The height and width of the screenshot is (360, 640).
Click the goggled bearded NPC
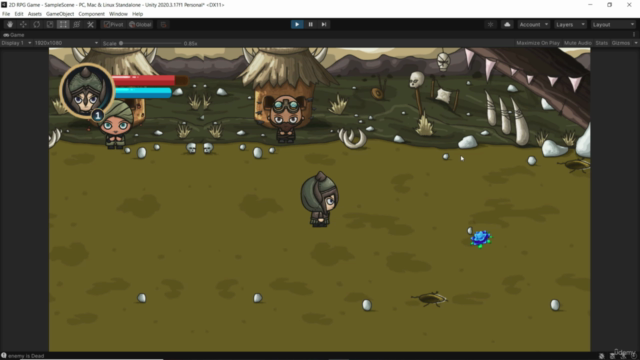286,118
